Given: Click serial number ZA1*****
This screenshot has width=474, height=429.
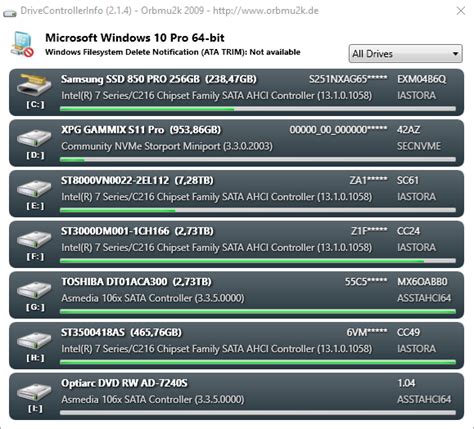Looking at the screenshot, I should click(x=368, y=180).
